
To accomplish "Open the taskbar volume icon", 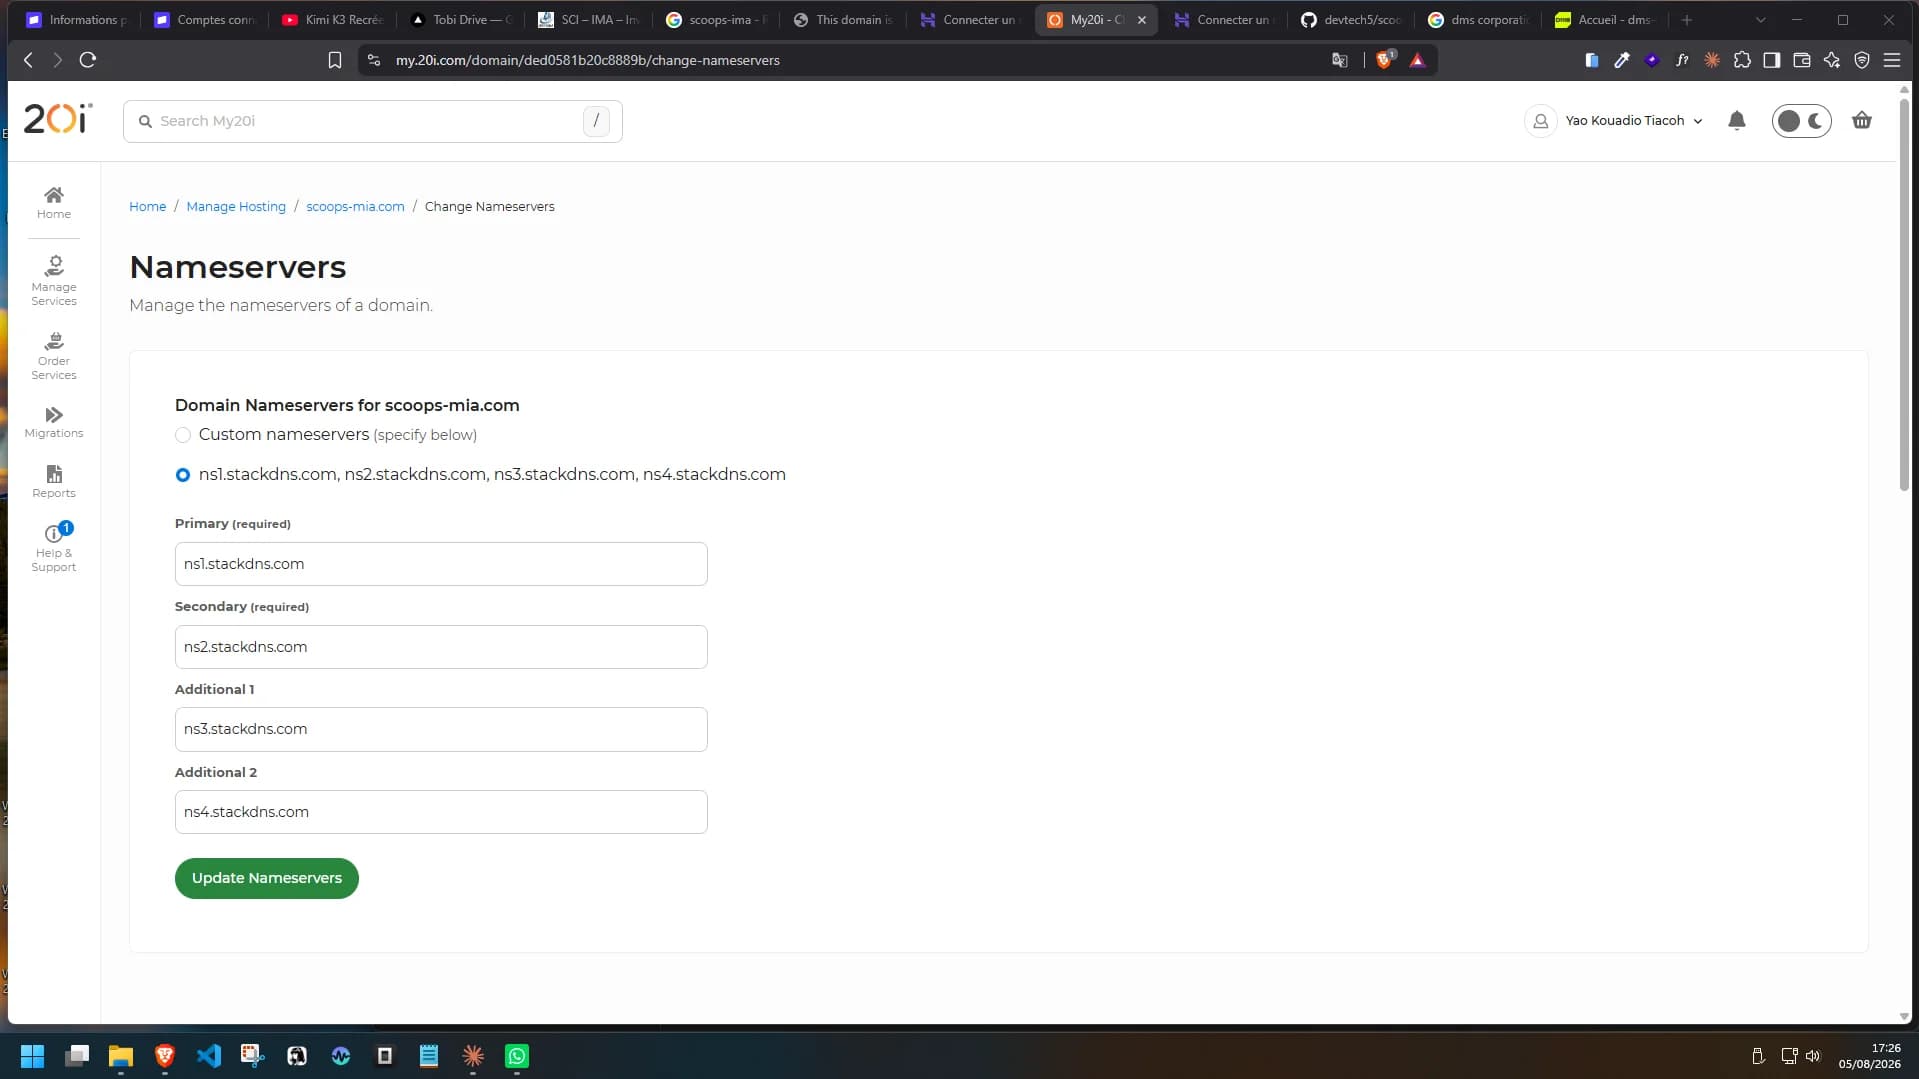I will tap(1813, 1056).
